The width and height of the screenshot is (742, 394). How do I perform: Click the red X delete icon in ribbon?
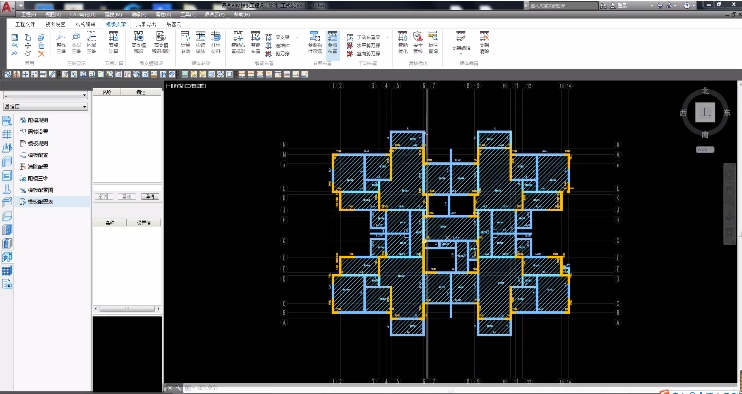coord(41,53)
